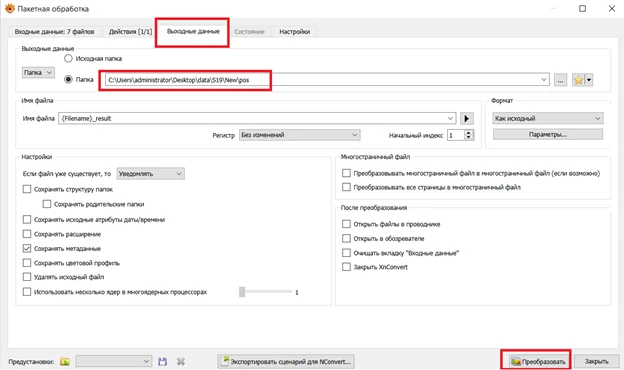
Task: Uncheck Сохранять метаданные checkbox
Action: point(27,249)
